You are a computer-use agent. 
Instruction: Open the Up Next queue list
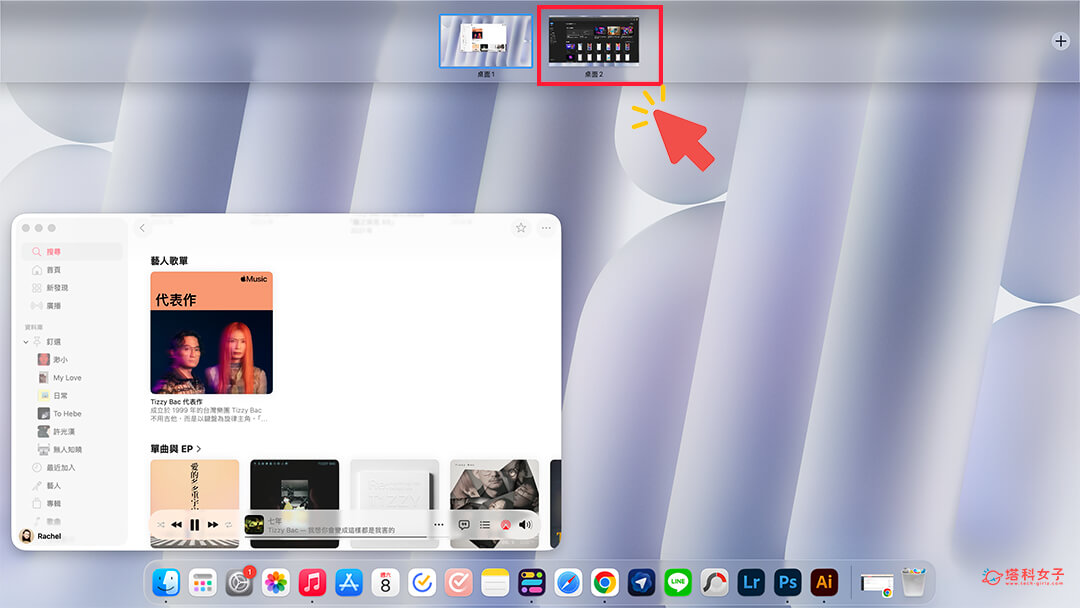(x=484, y=524)
